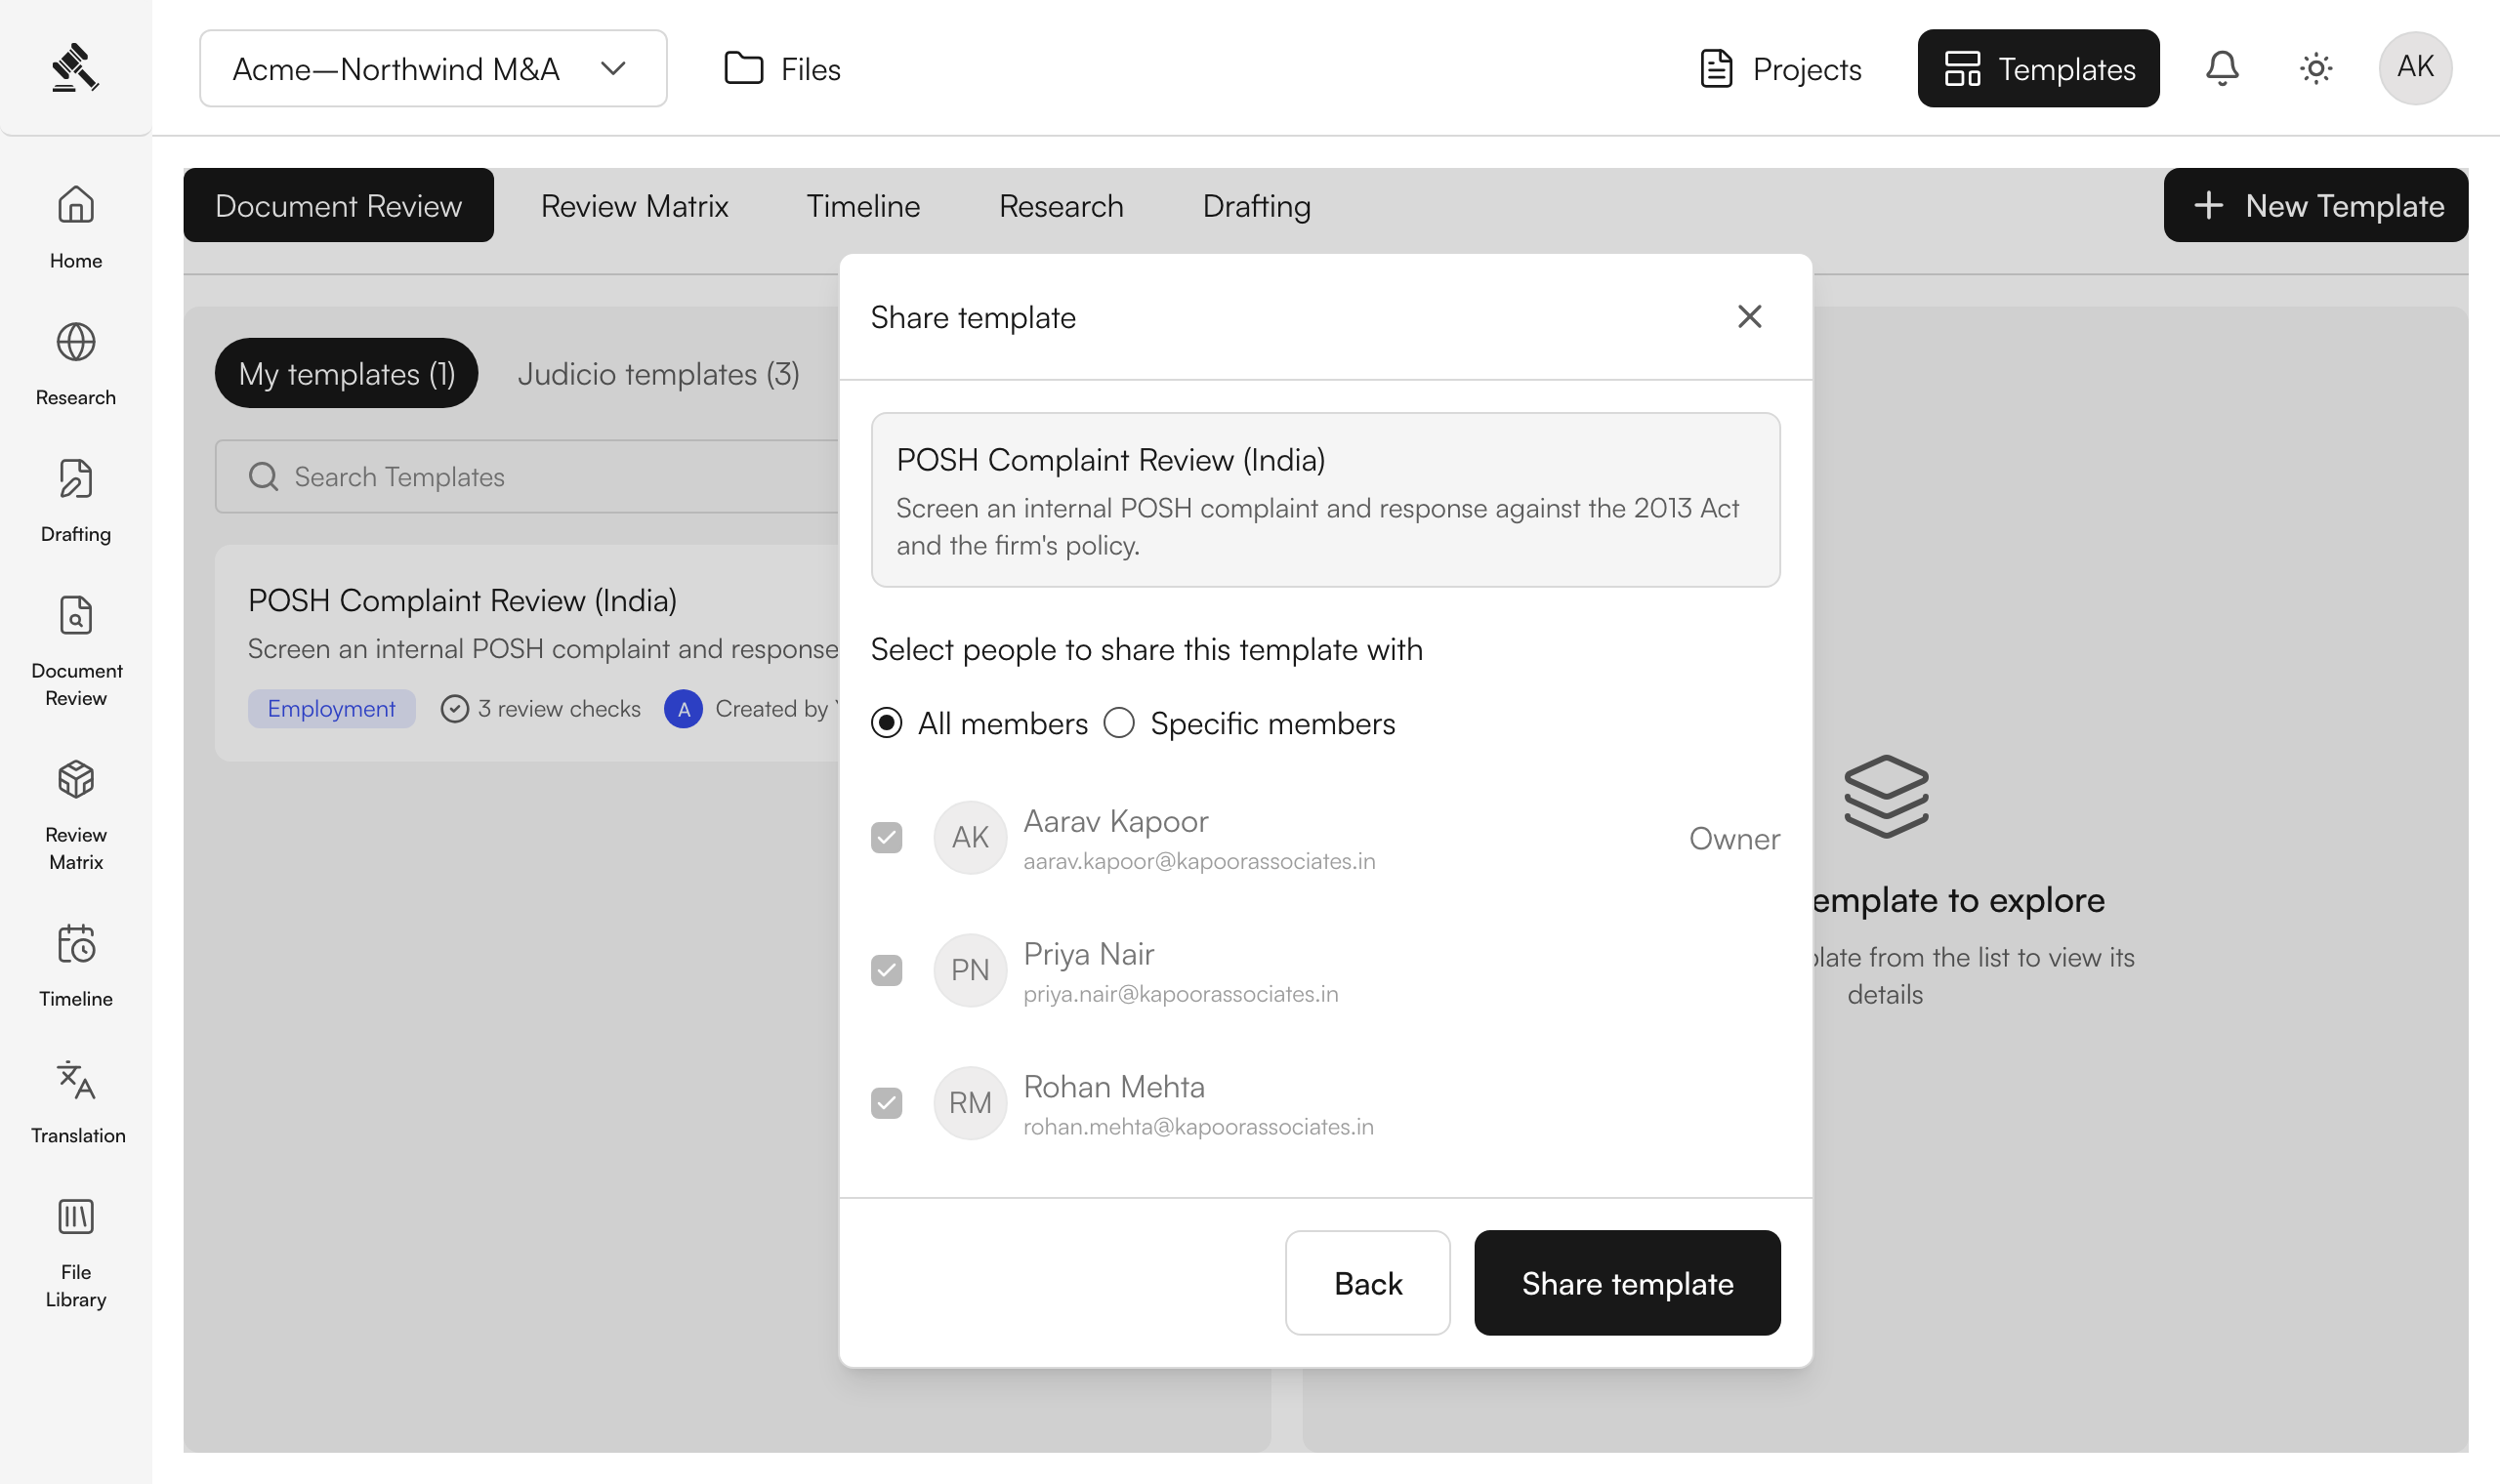The height and width of the screenshot is (1484, 2500).
Task: Open Research globe in sidebar
Action: [76, 365]
